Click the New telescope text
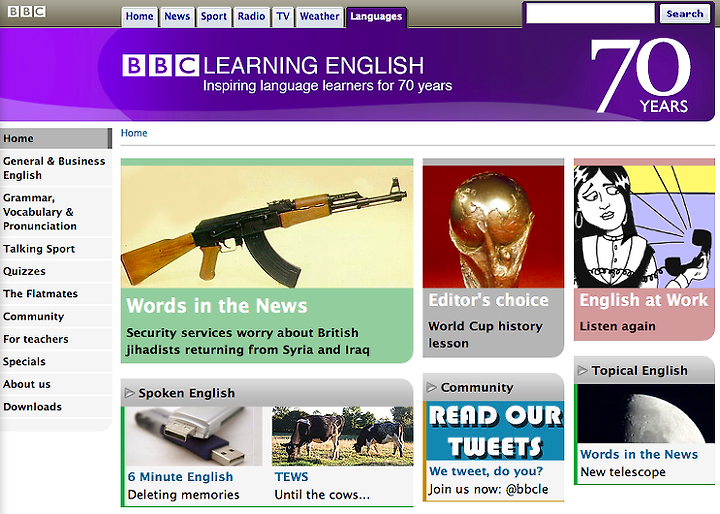Screen dimensions: 720x514 (x=623, y=472)
